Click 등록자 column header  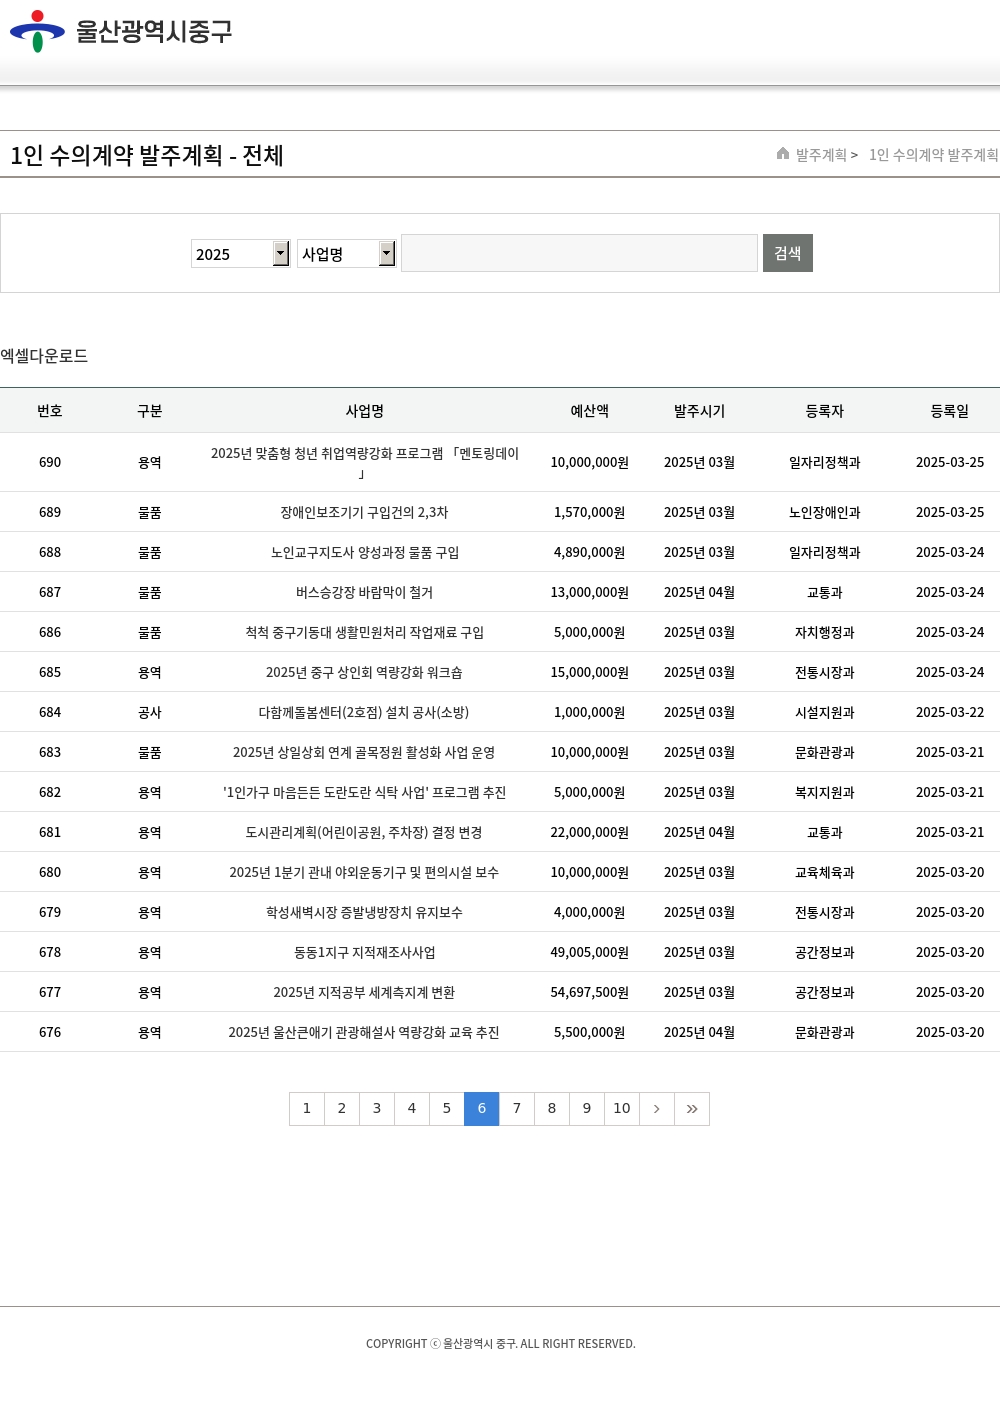(x=825, y=411)
